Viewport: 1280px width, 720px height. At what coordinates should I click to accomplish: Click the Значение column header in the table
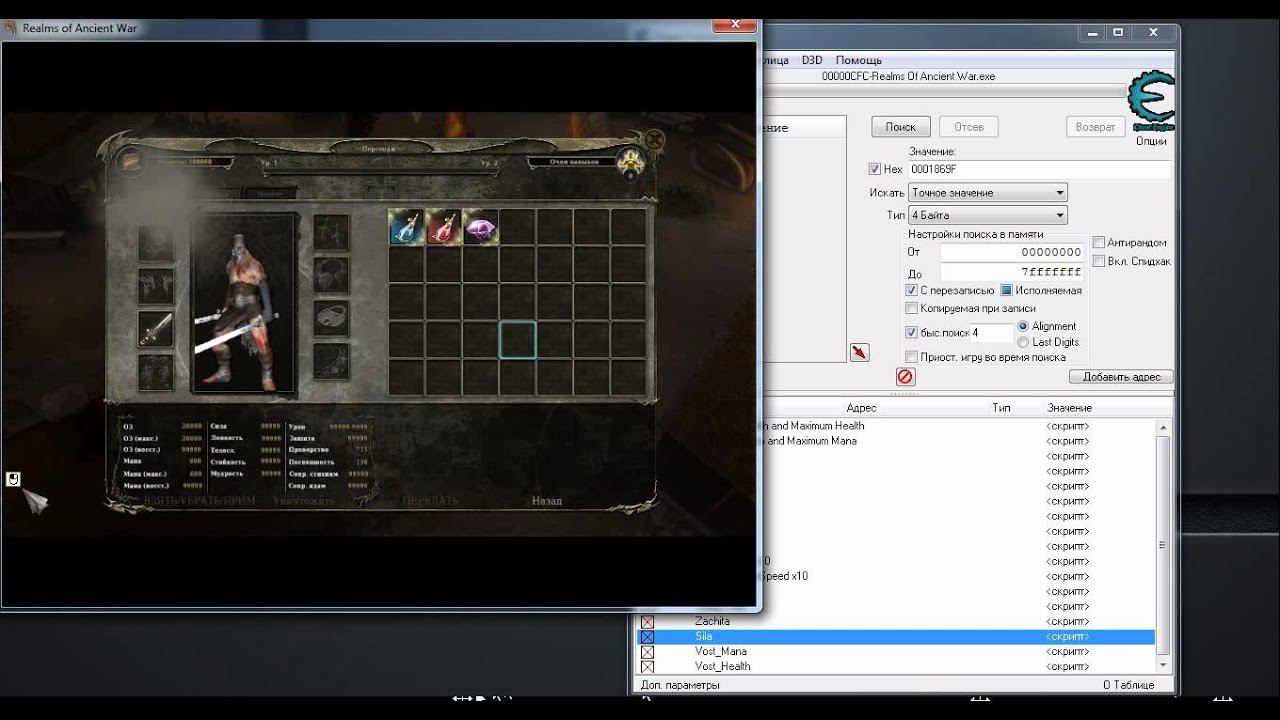coord(1069,408)
